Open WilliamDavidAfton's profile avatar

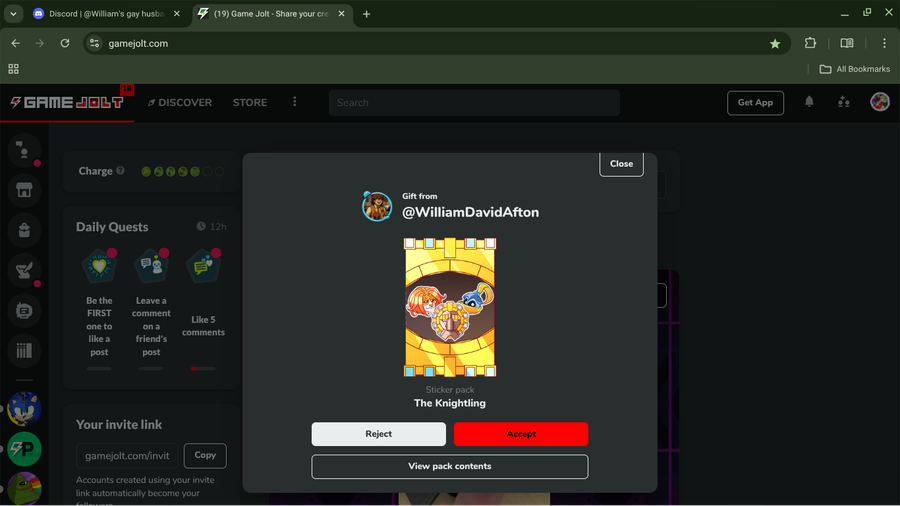tap(377, 206)
